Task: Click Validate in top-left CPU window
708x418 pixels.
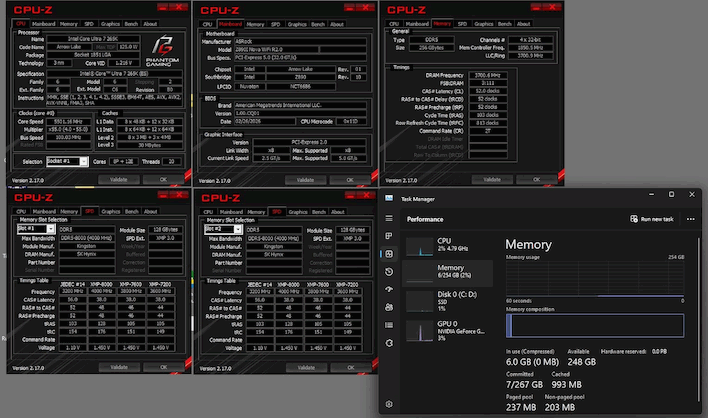Action: click(119, 180)
